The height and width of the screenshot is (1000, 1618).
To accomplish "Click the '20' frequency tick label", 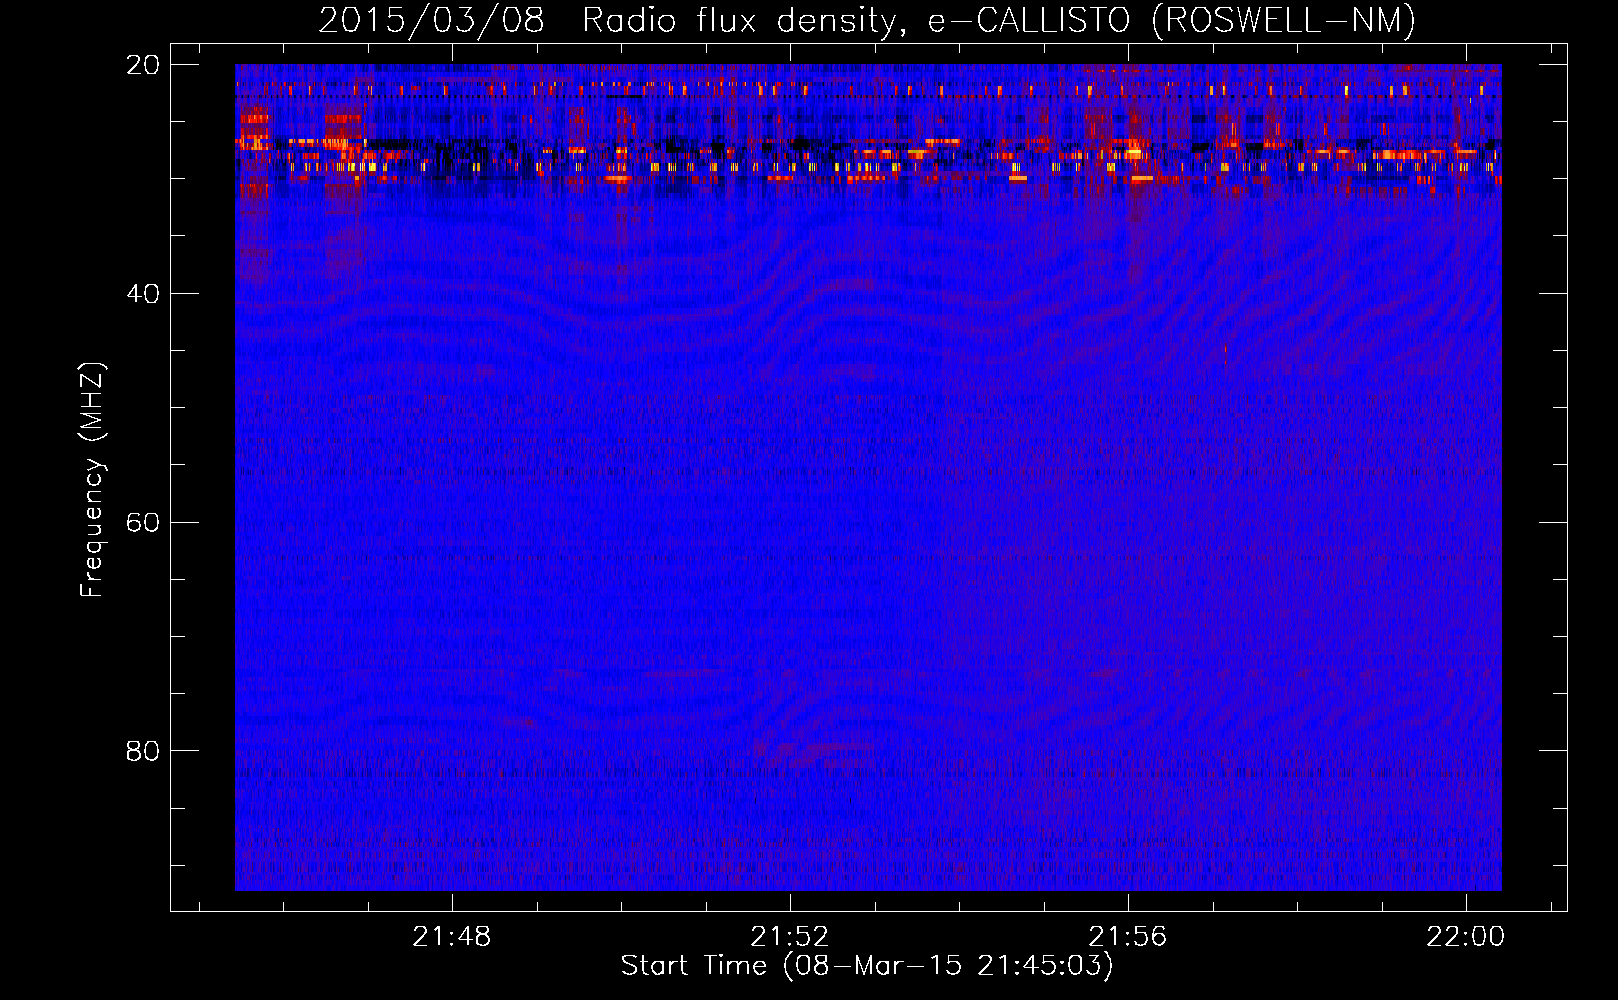I will (x=143, y=65).
